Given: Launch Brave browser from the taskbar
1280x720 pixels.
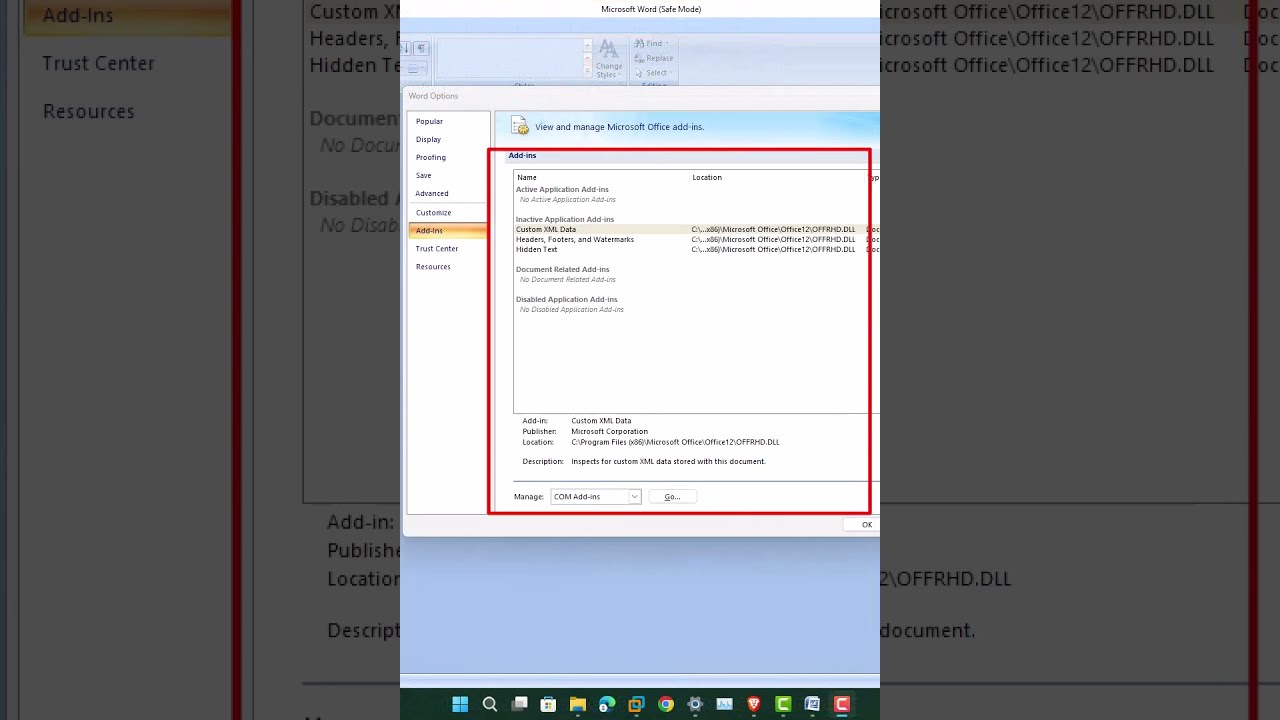Looking at the screenshot, I should (754, 704).
